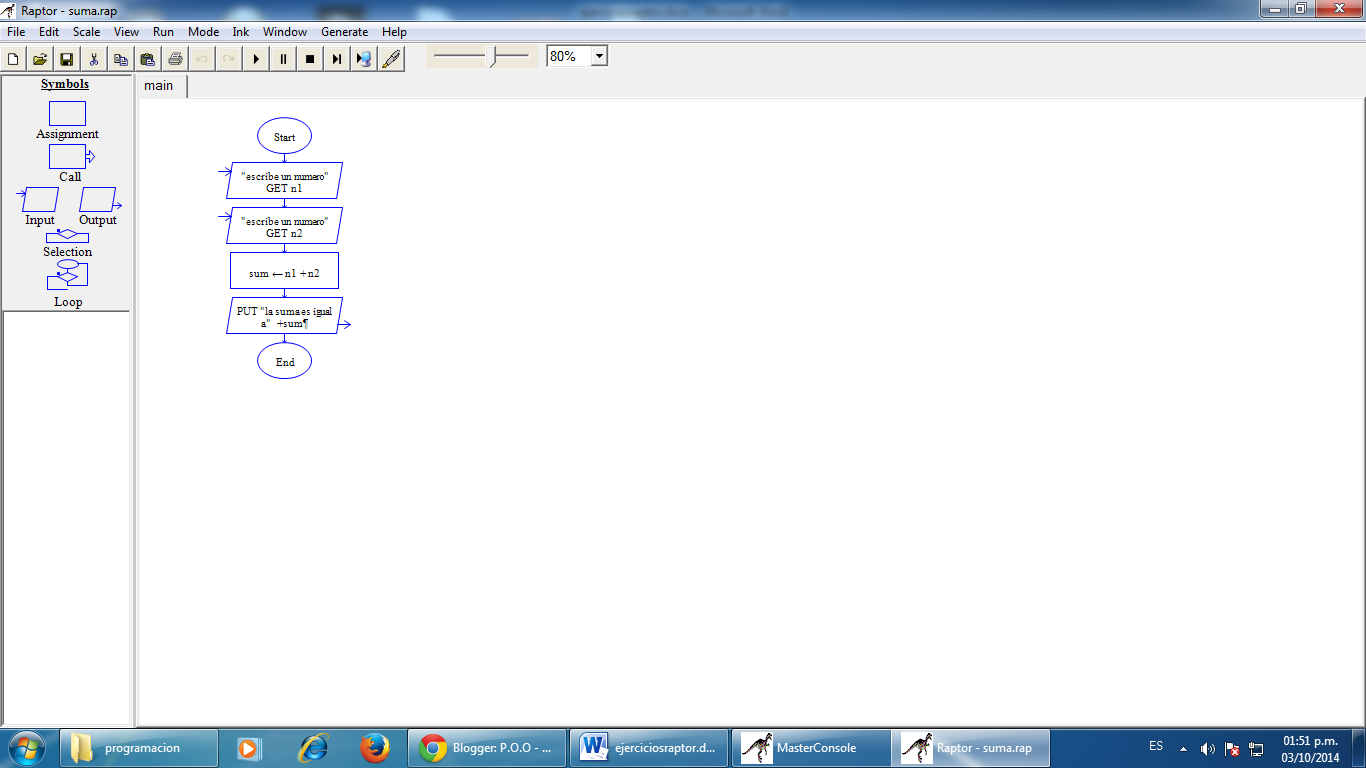The width and height of the screenshot is (1366, 768).
Task: Select the sum ← n1 + n2 assignment
Action: [284, 271]
